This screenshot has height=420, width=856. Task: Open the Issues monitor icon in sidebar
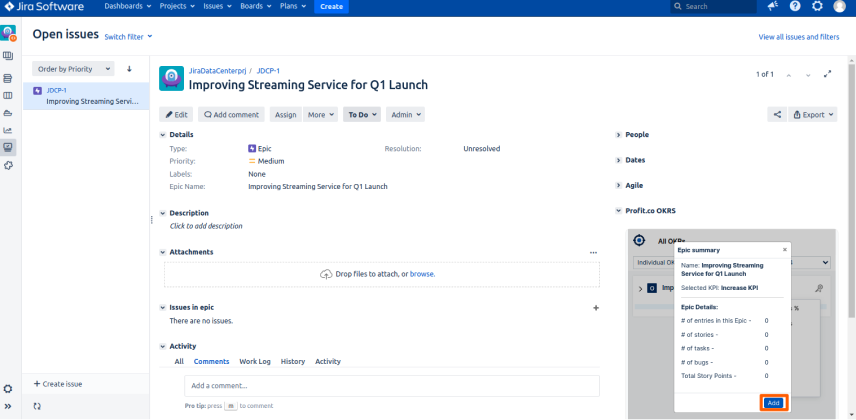(x=8, y=147)
